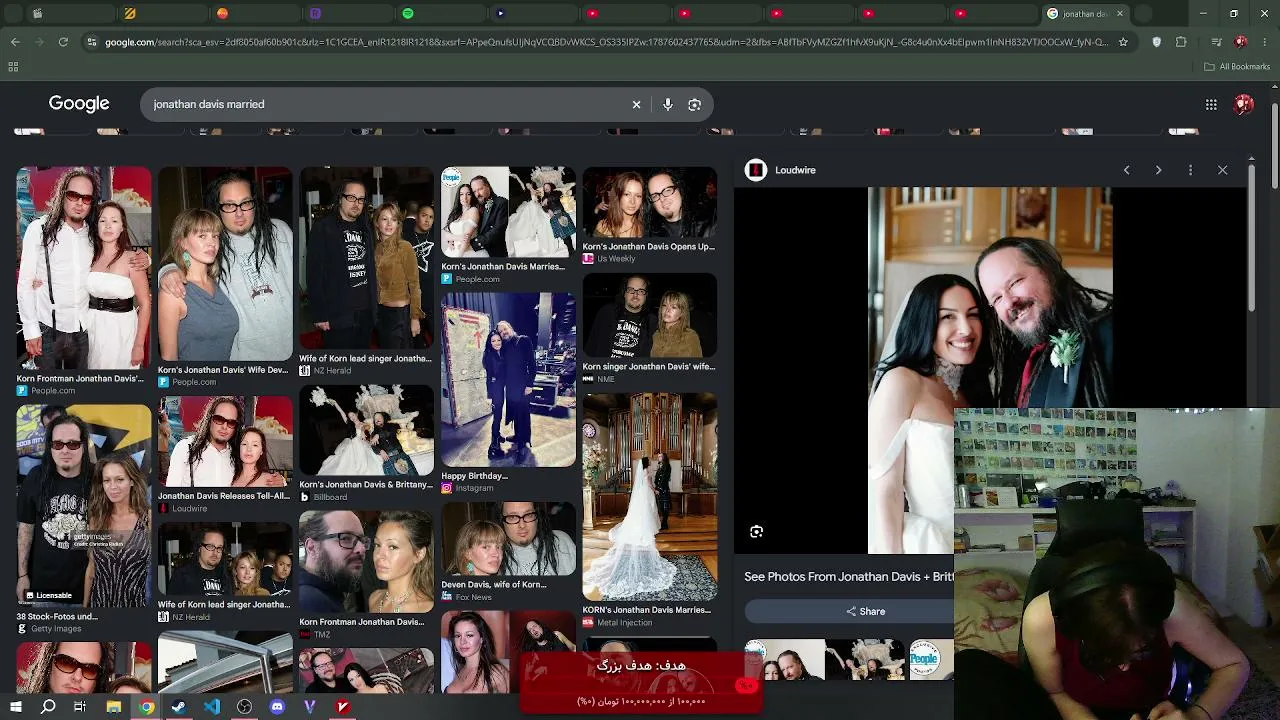Show the previous image in preview panel

point(1126,170)
